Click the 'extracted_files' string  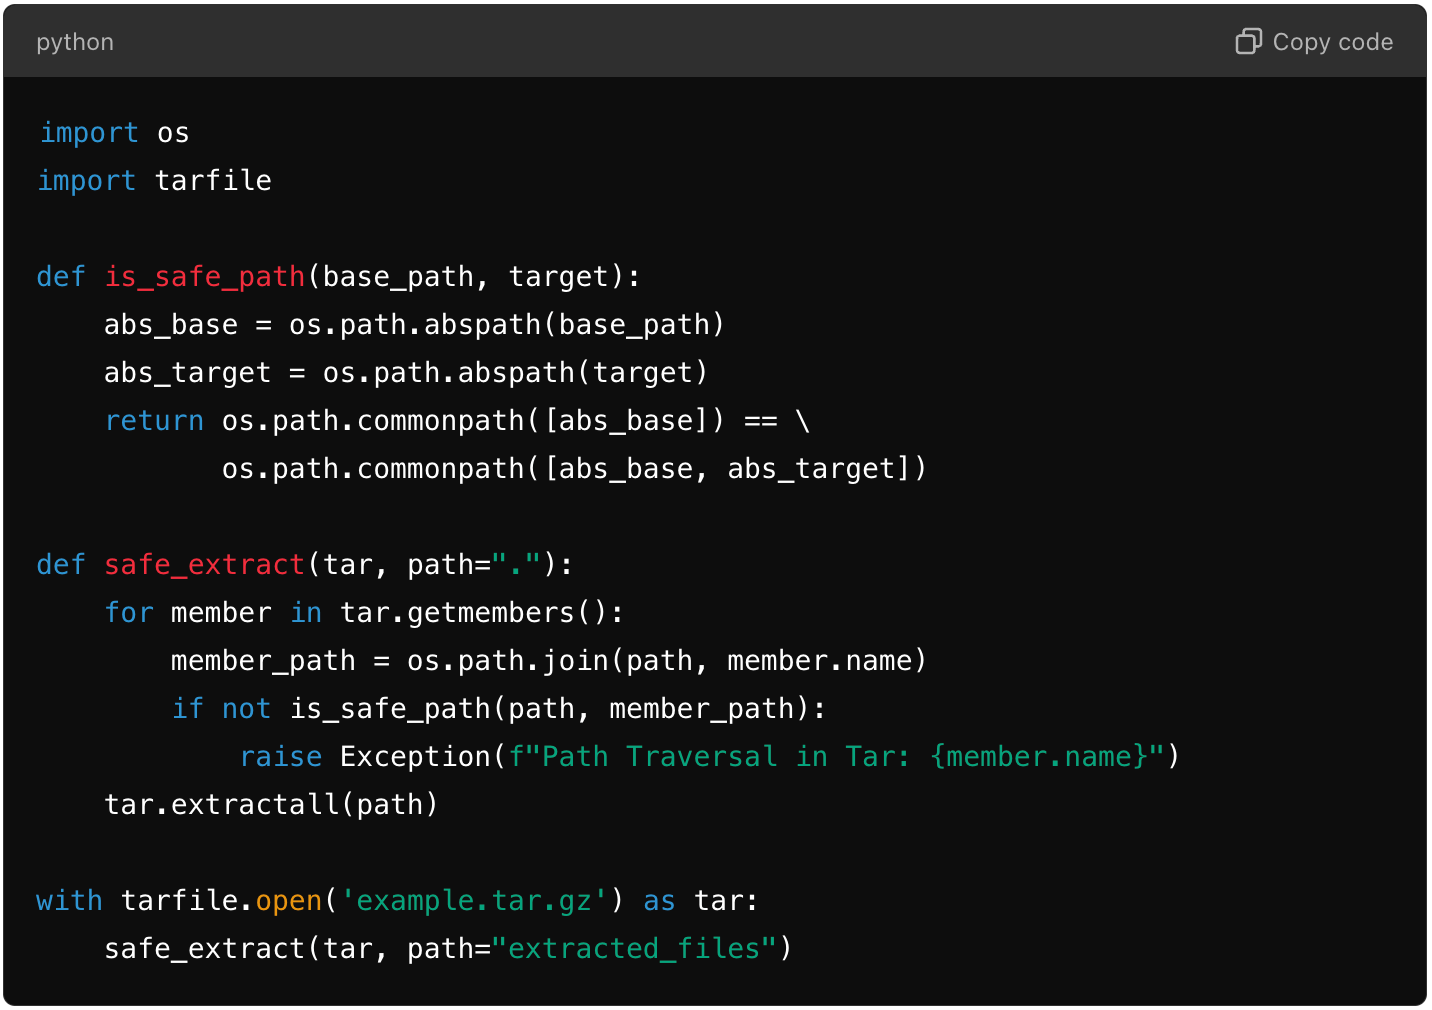634,949
